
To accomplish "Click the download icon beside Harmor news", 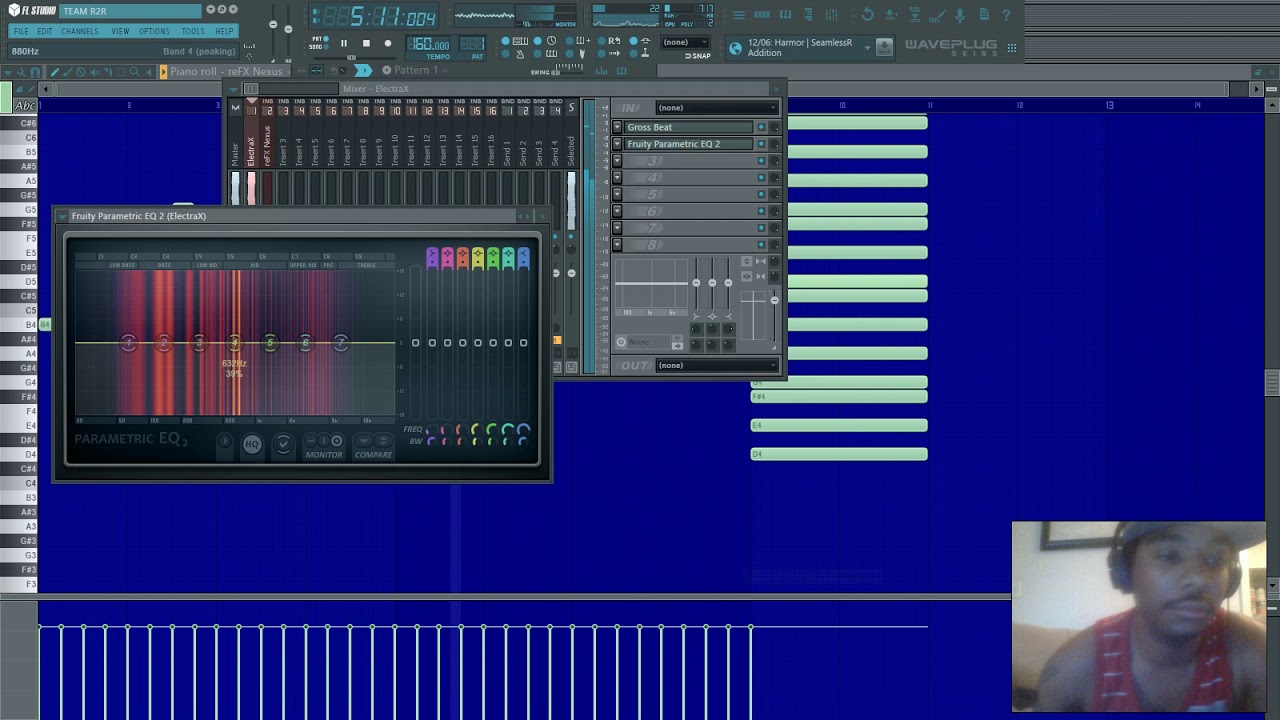I will pyautogui.click(x=884, y=47).
